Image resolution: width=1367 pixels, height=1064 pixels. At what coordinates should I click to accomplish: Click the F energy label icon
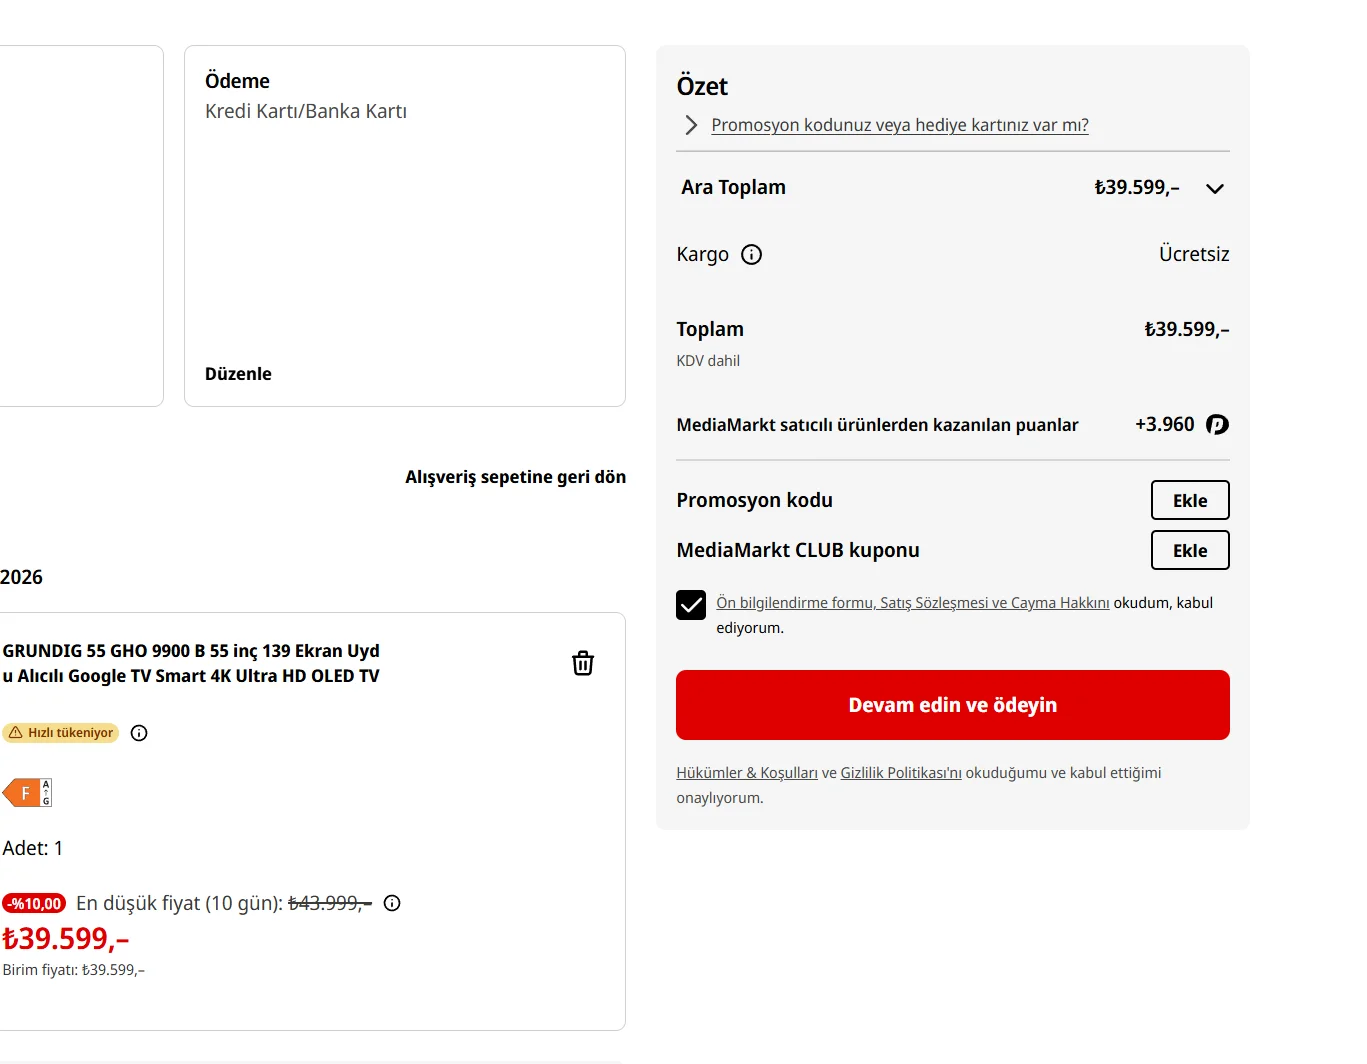tap(27, 793)
